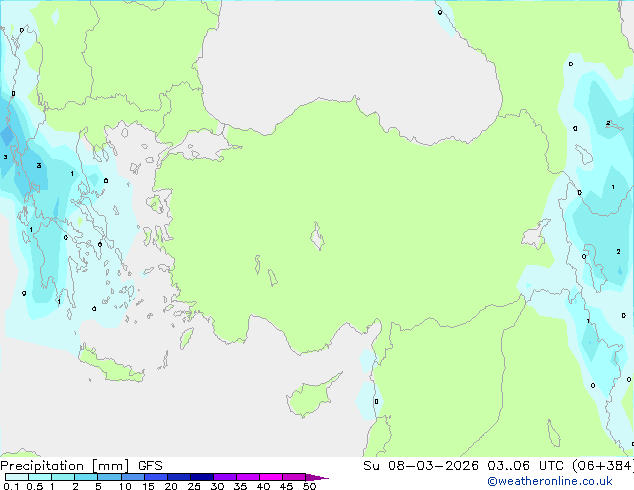This screenshot has width=634, height=490.
Task: Click the 35–40 mm violet legend swatch
Action: [x=248, y=477]
